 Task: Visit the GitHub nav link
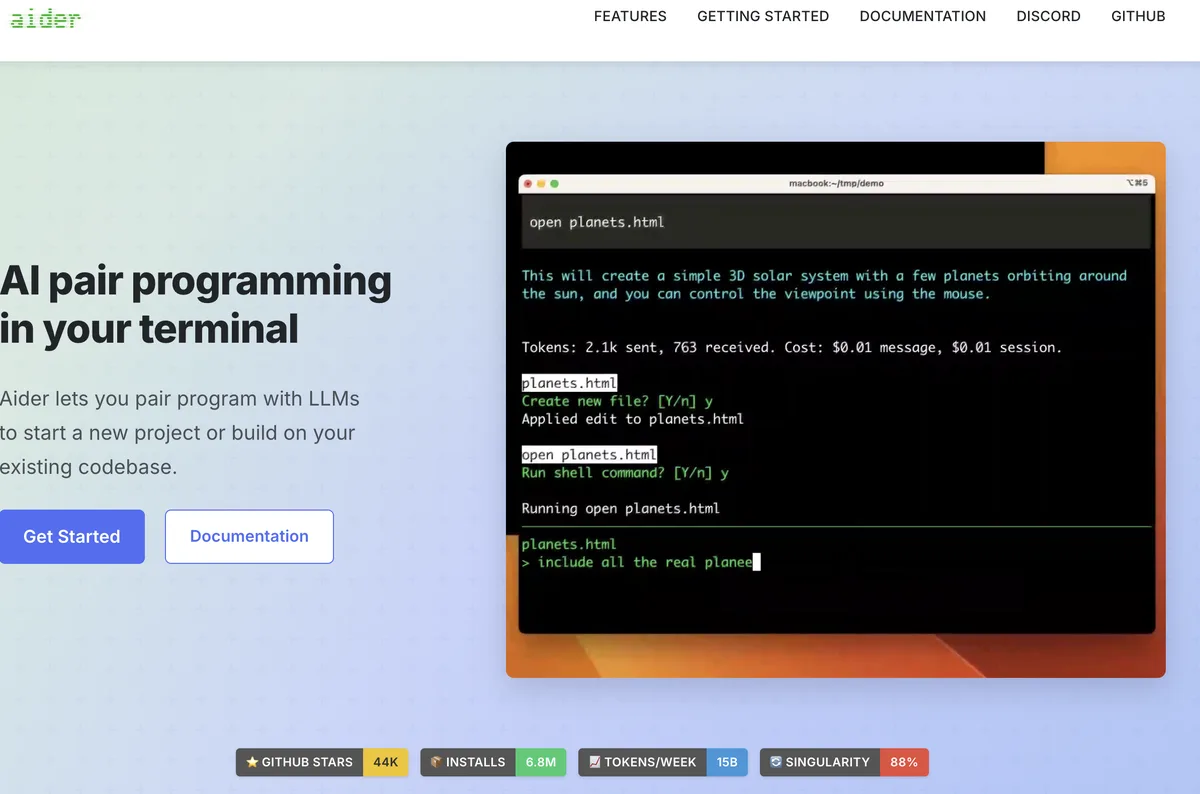[1138, 16]
